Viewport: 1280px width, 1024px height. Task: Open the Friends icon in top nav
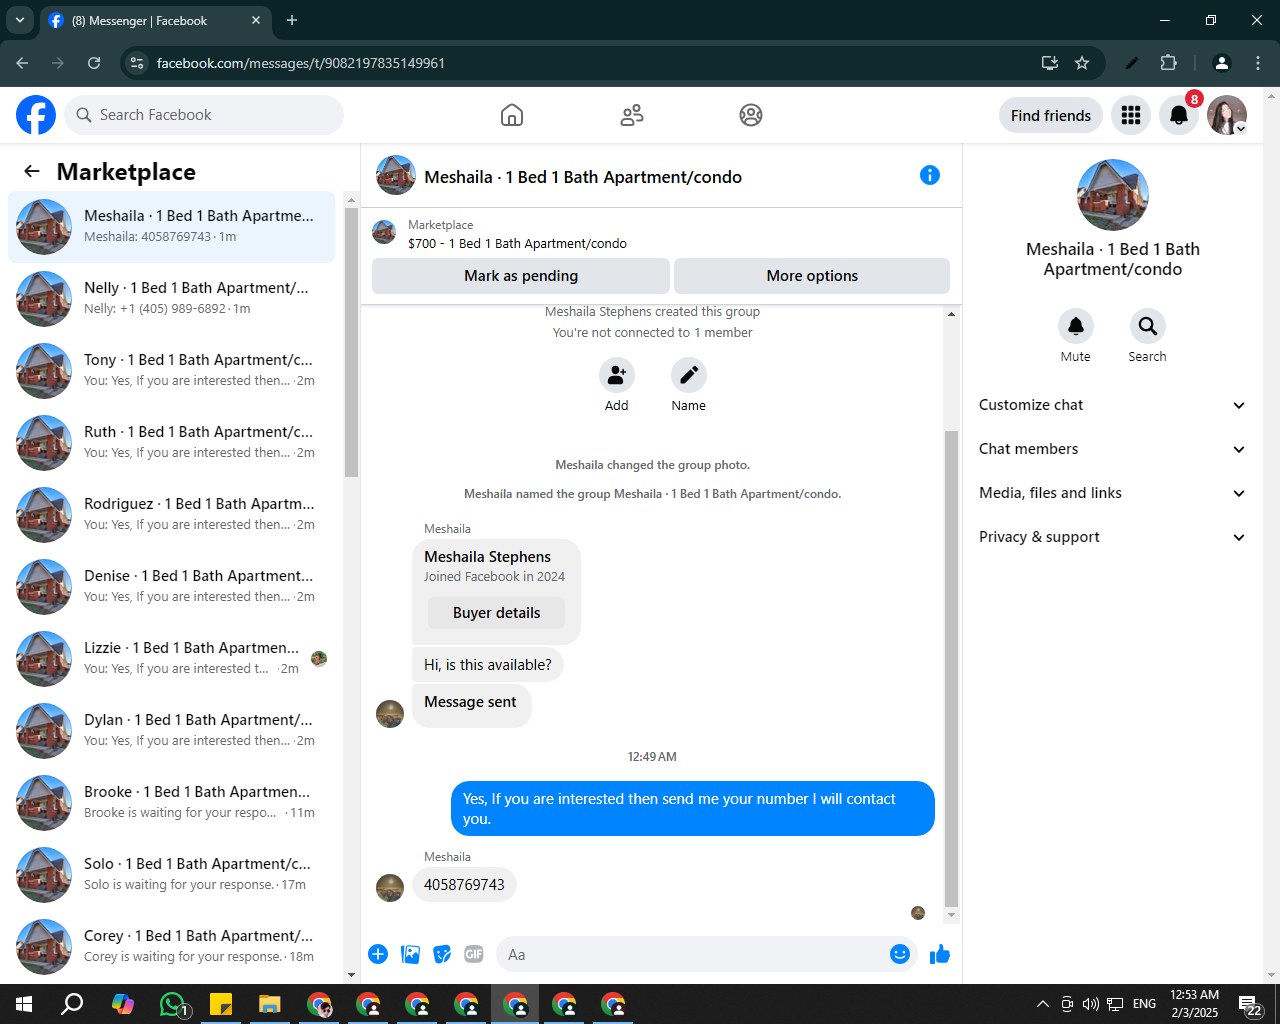(x=632, y=115)
